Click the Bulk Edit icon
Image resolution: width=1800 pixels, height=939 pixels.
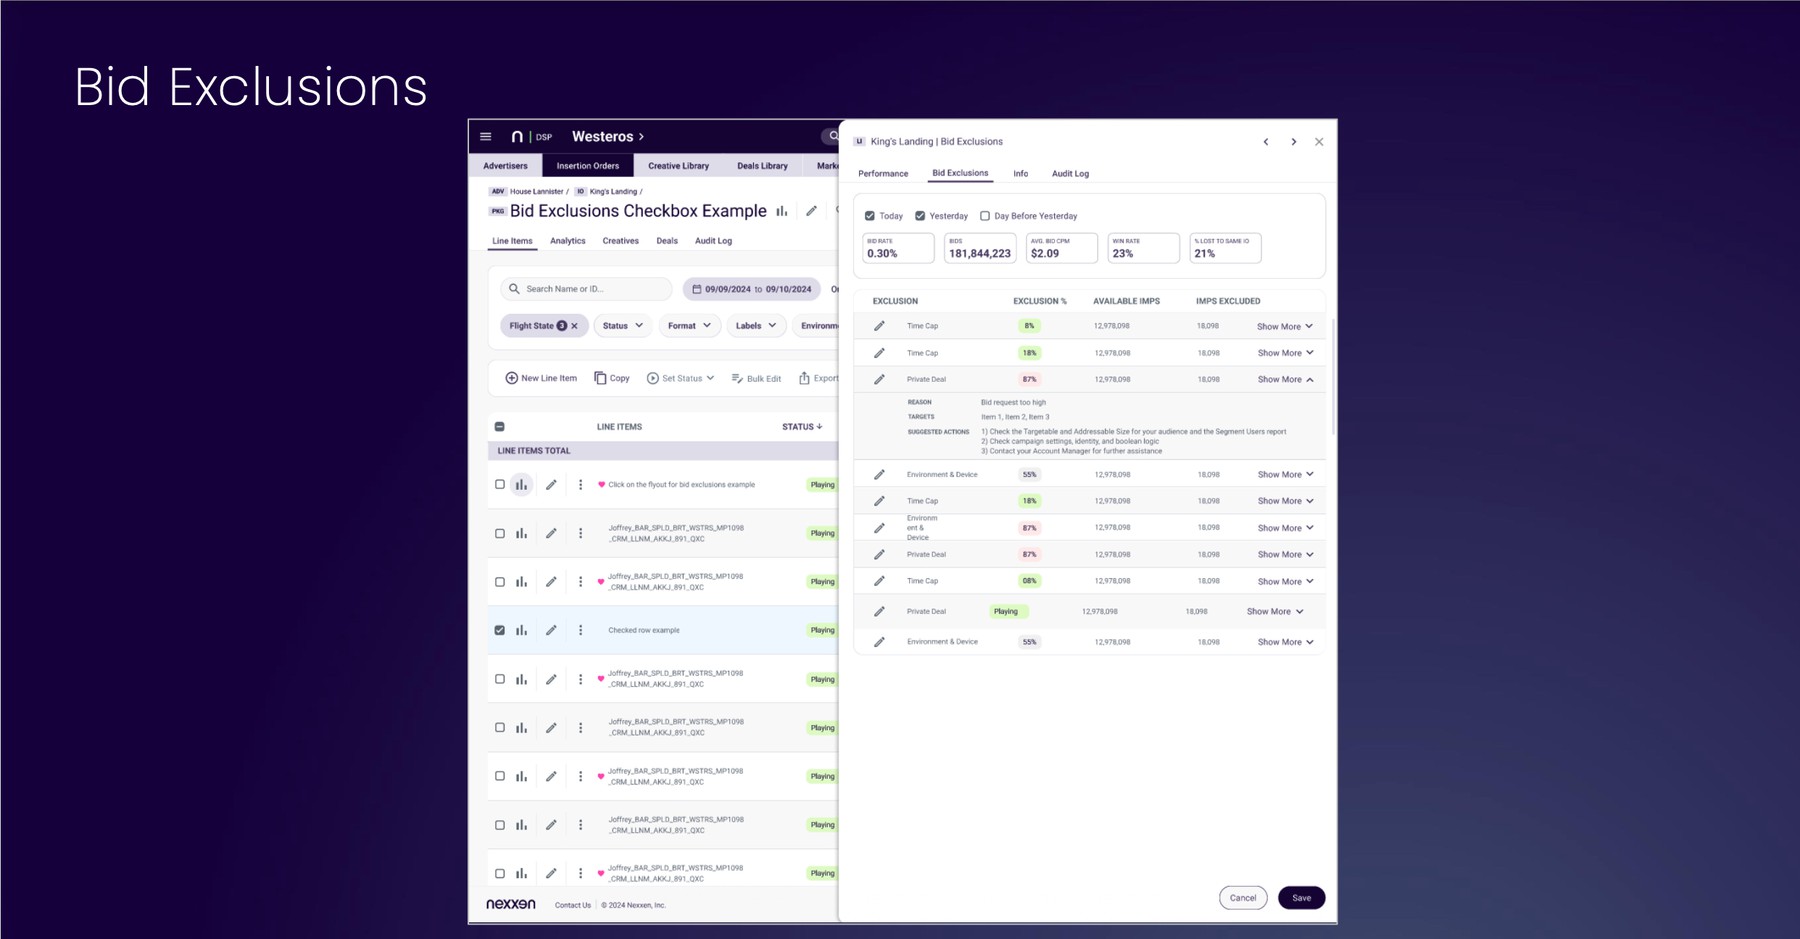pos(737,378)
